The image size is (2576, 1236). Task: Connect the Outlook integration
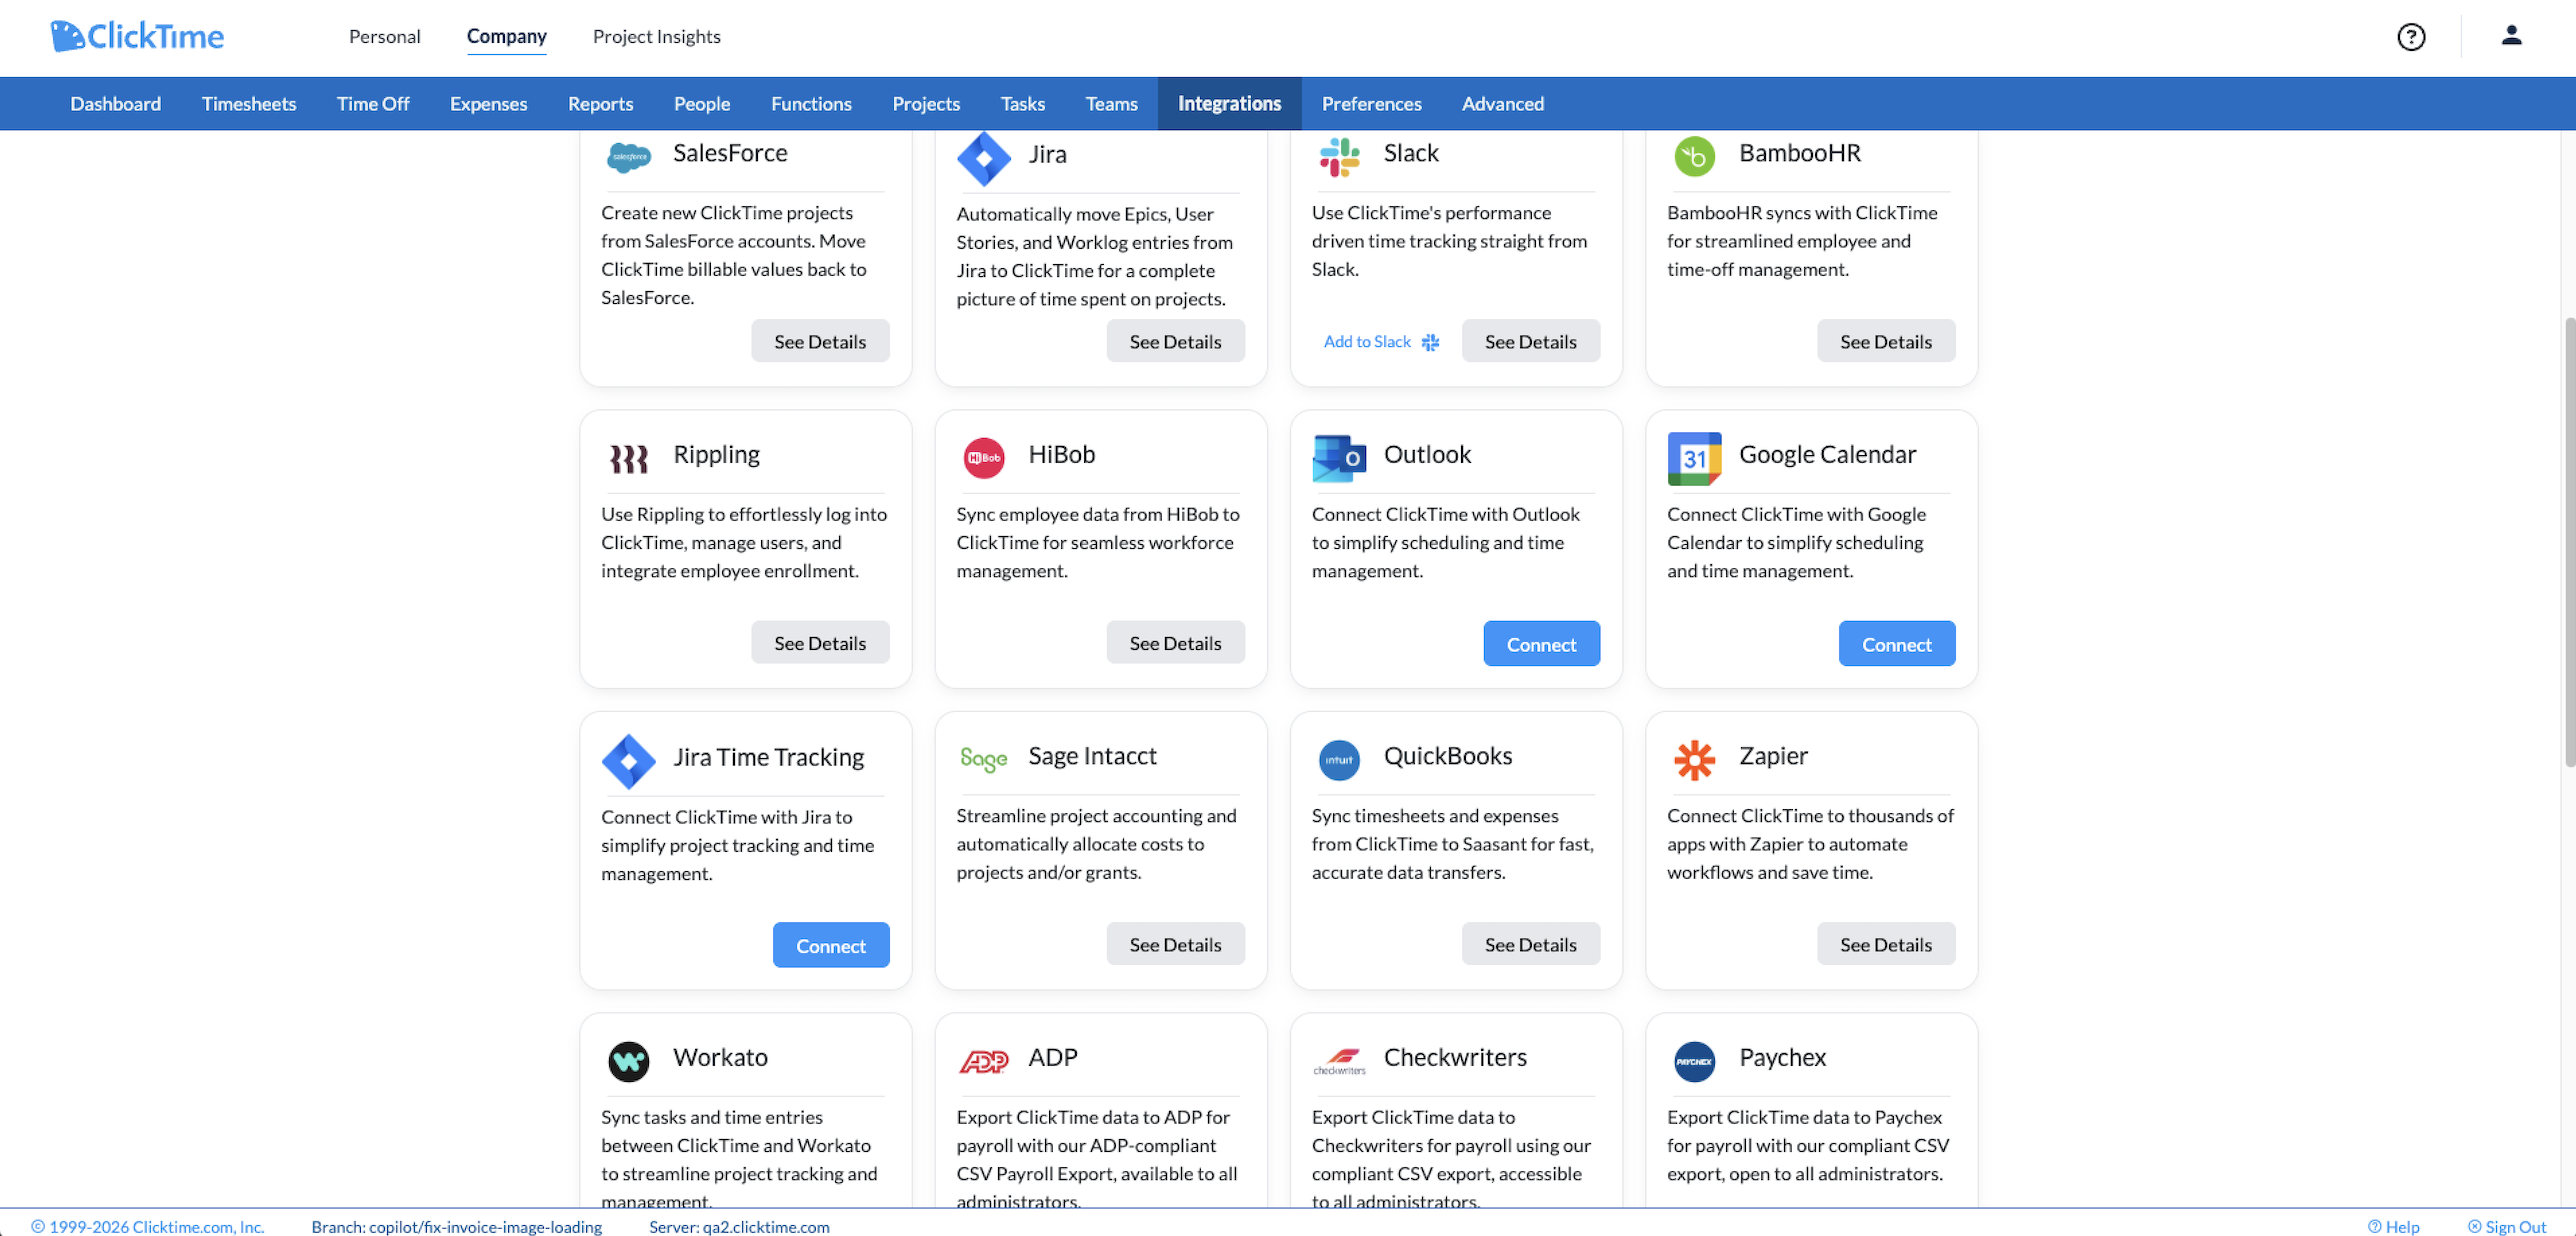click(1541, 644)
